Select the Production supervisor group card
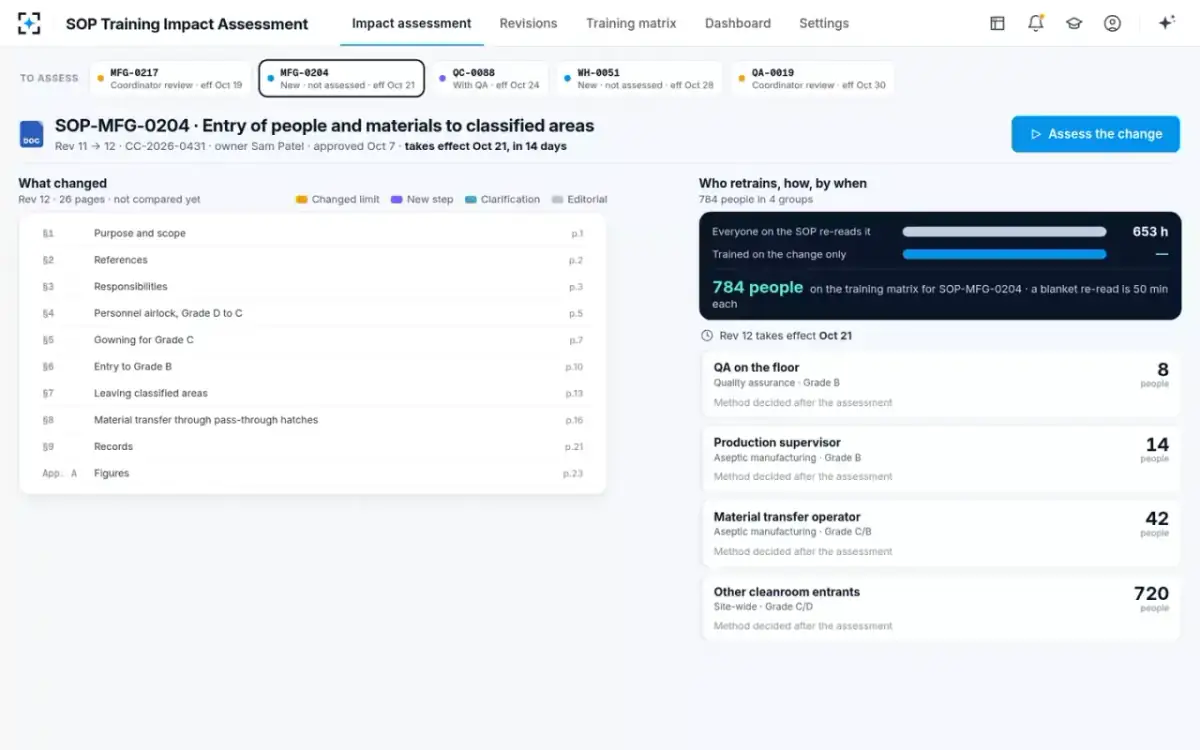This screenshot has height=750, width=1200. point(941,459)
